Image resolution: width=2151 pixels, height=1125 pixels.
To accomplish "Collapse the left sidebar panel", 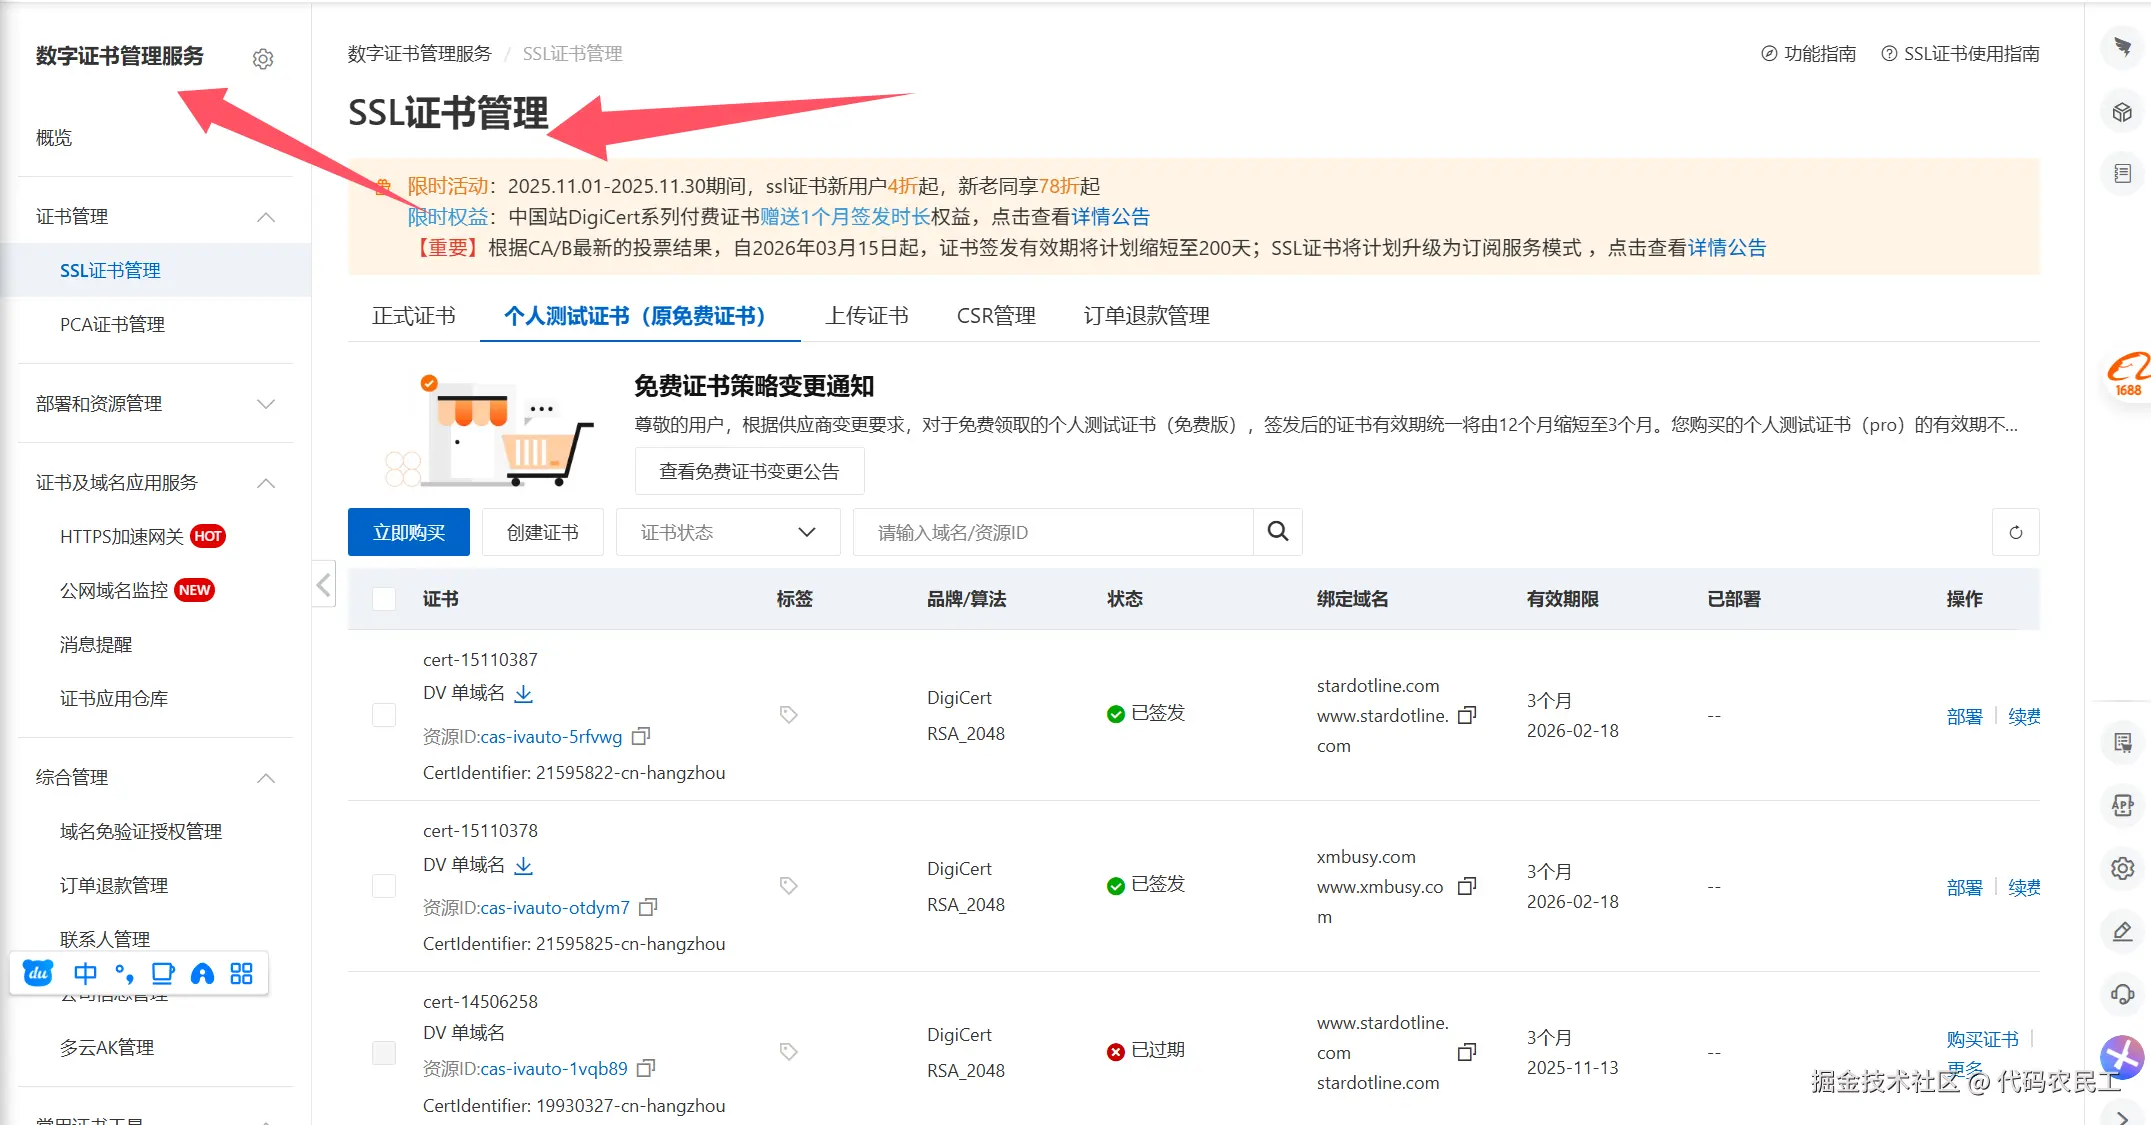I will 323,585.
